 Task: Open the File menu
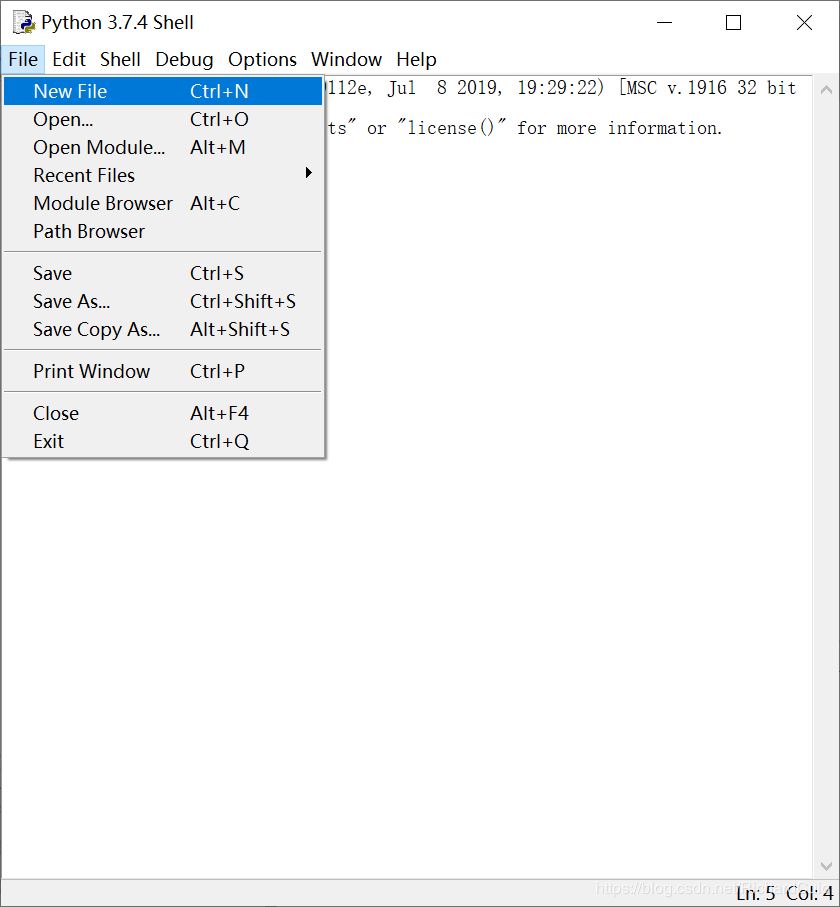(x=23, y=60)
